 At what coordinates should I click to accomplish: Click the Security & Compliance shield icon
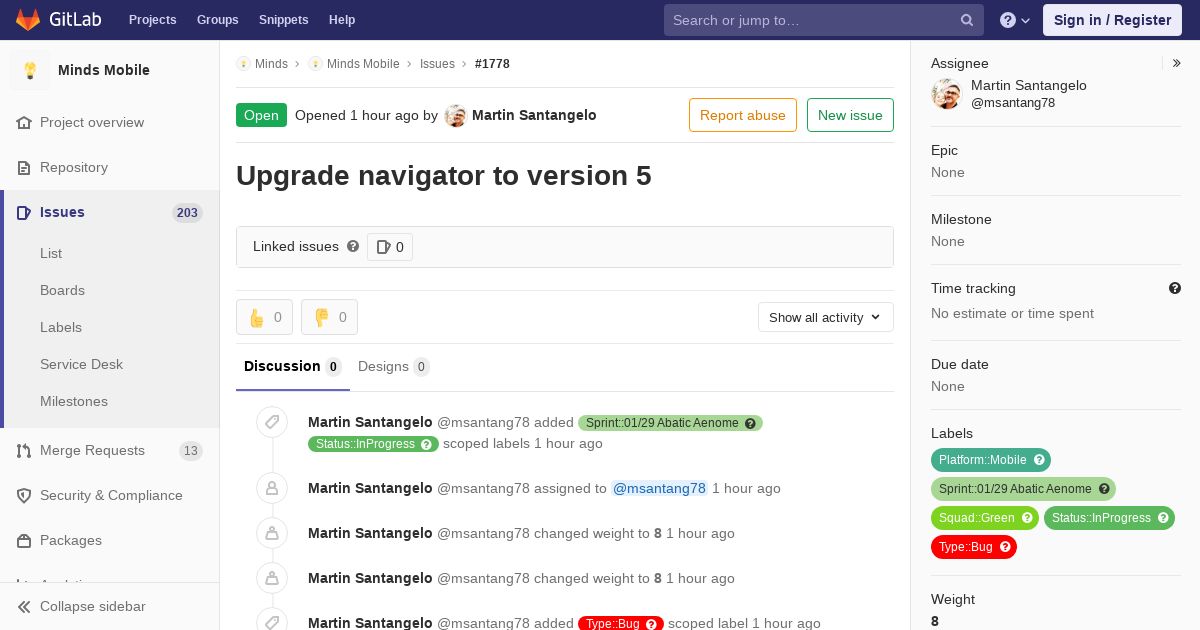coord(24,496)
